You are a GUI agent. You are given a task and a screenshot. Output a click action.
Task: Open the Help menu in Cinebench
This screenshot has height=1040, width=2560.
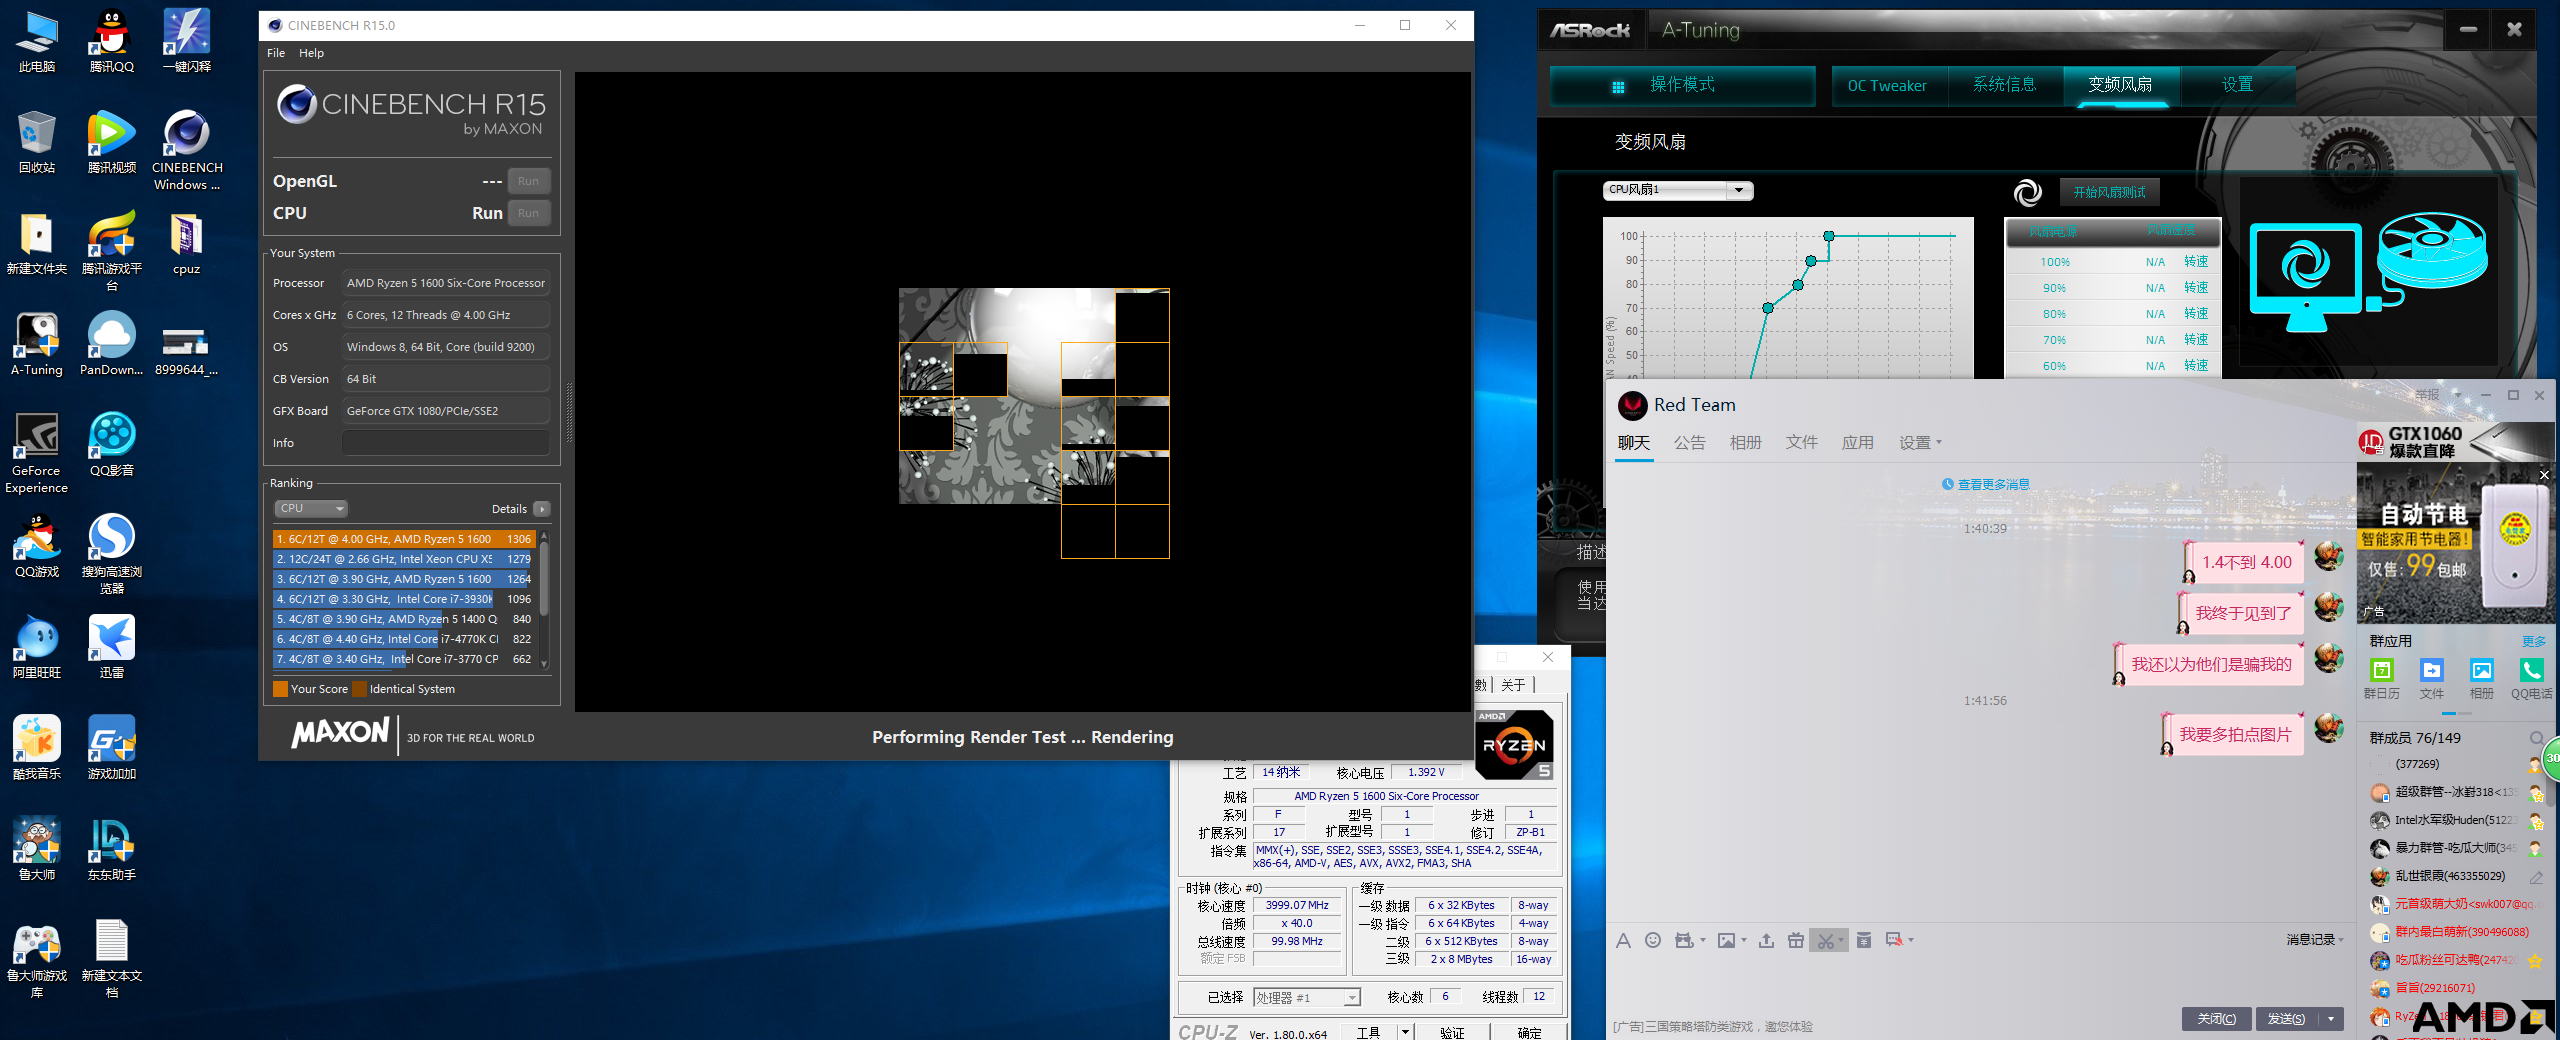click(311, 53)
